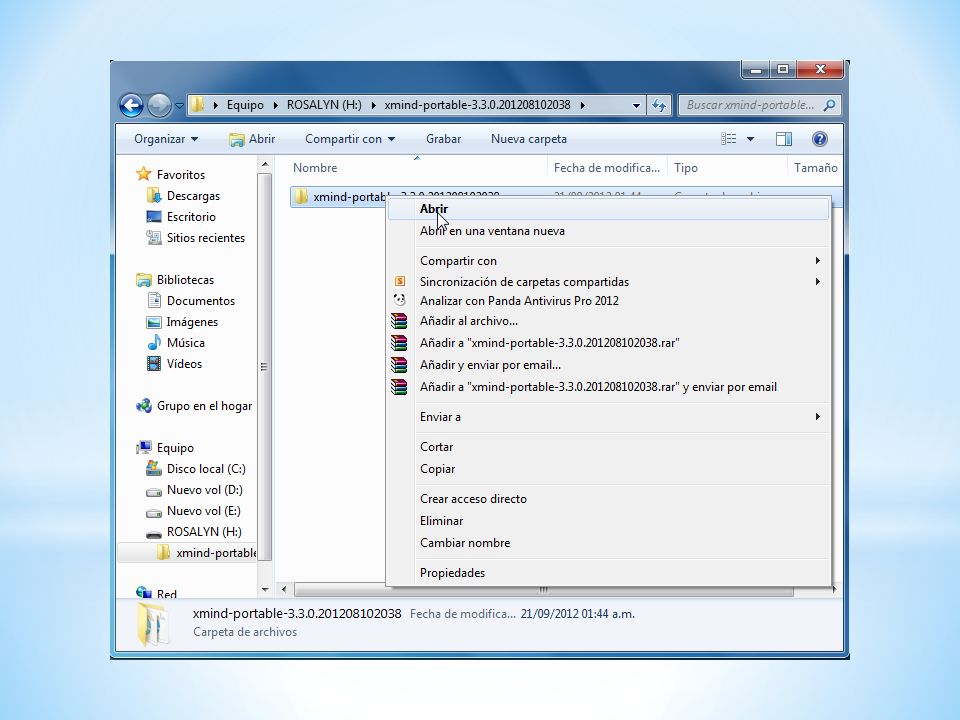Select the xmind-portable folder in the tree
The height and width of the screenshot is (720, 960).
point(206,553)
